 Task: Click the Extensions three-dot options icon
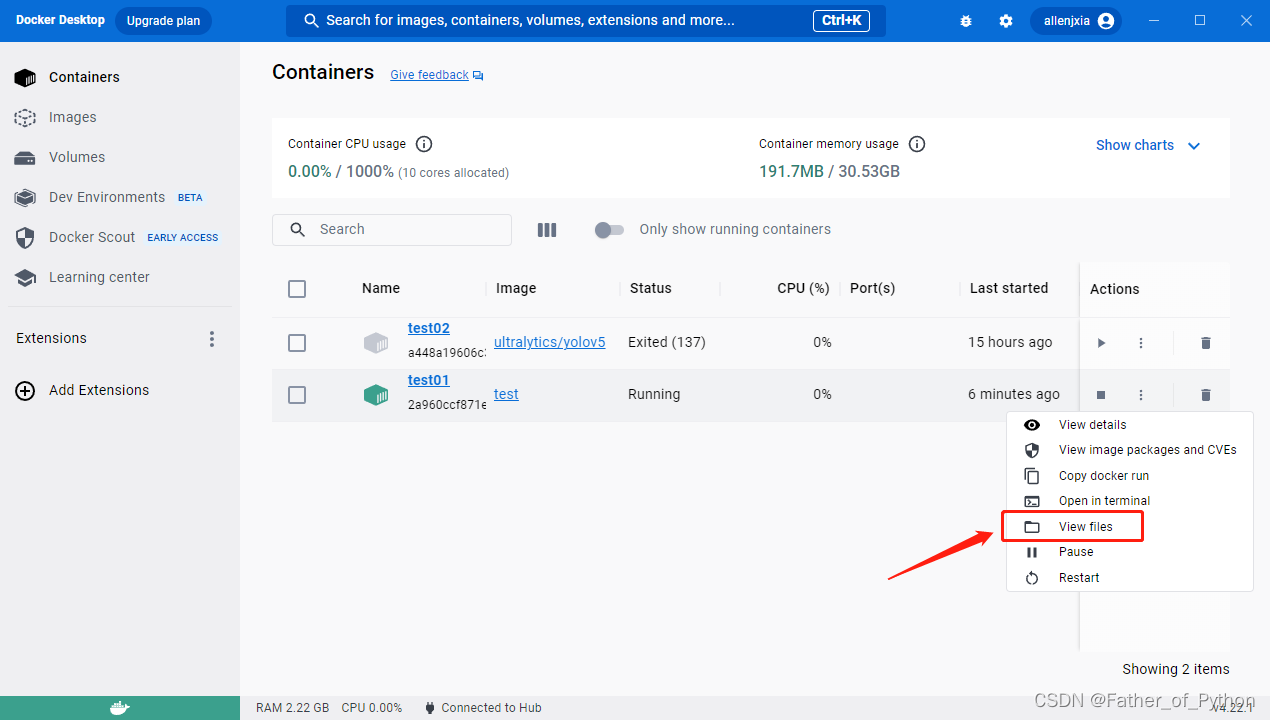(x=211, y=339)
